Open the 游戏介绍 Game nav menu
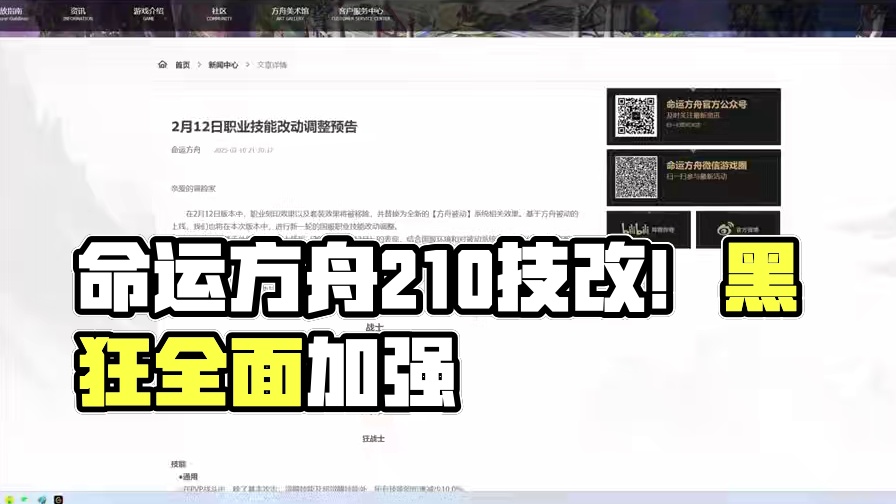Image resolution: width=896 pixels, height=504 pixels. [x=149, y=14]
